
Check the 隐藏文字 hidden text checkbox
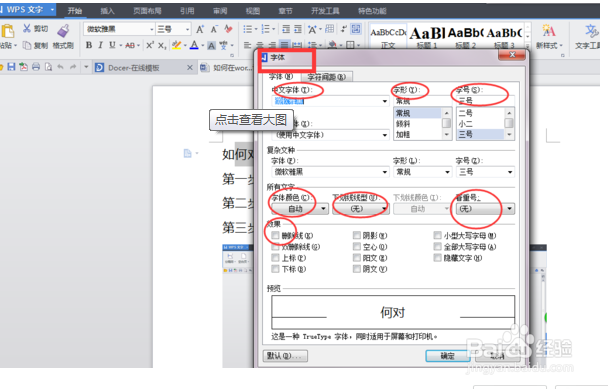[437, 258]
